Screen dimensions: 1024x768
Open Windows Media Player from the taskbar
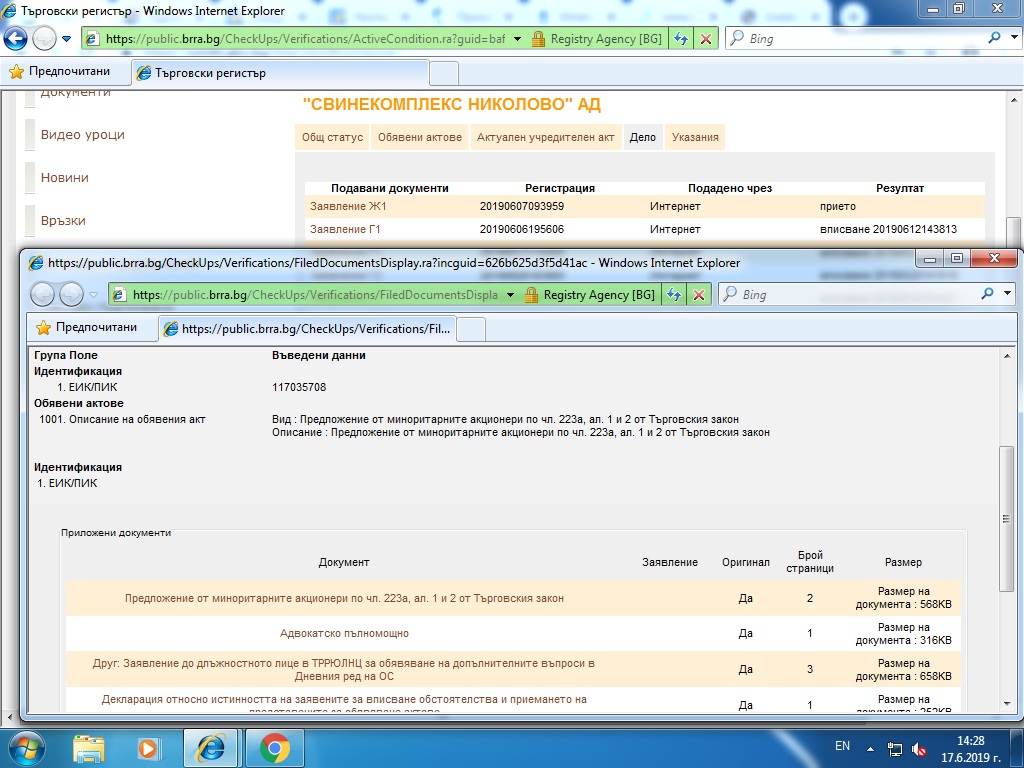tap(149, 747)
